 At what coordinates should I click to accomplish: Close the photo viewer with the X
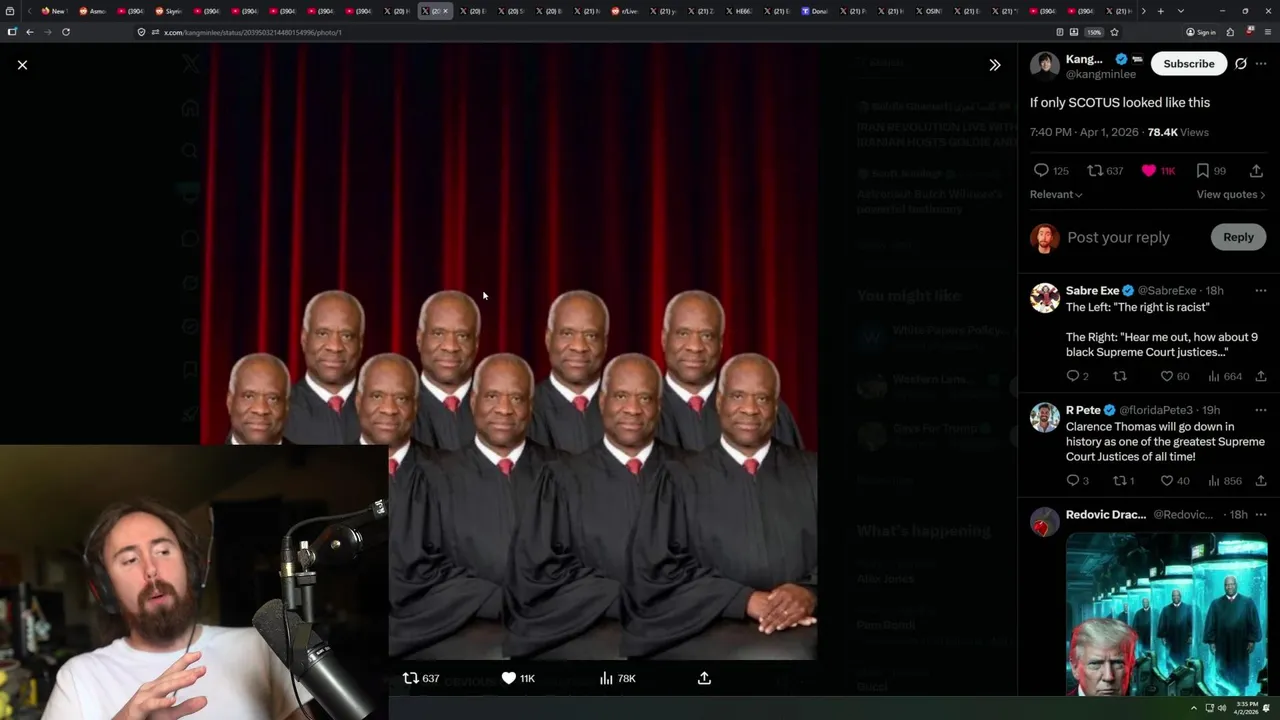point(22,64)
